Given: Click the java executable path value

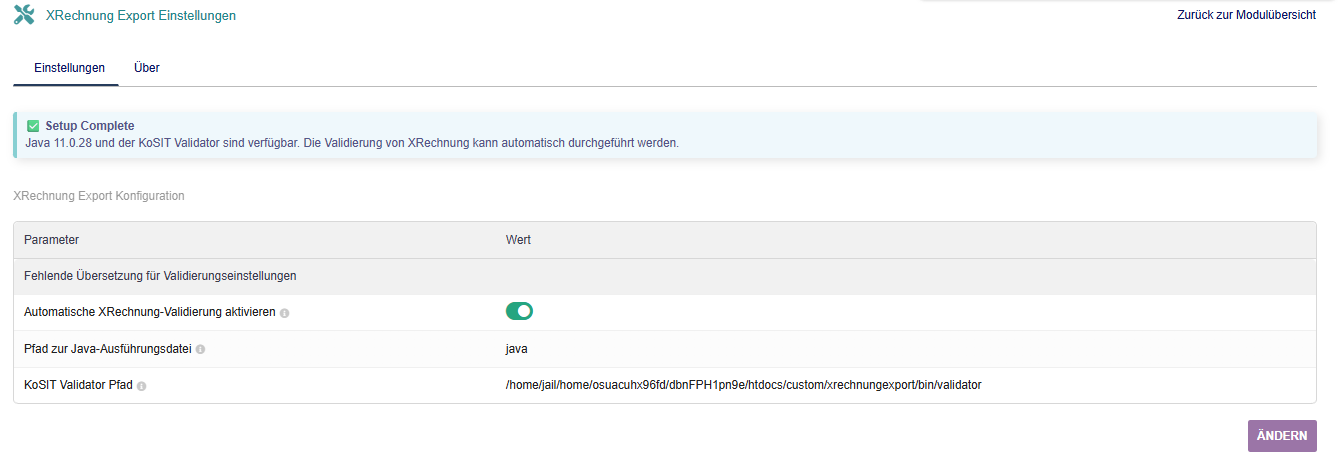Looking at the screenshot, I should [x=516, y=349].
